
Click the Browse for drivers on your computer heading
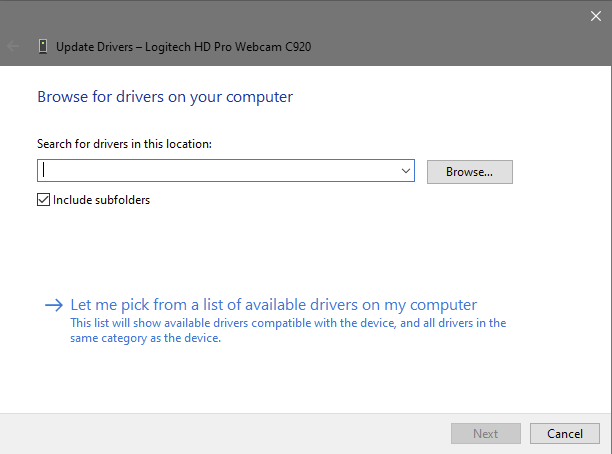click(x=165, y=97)
